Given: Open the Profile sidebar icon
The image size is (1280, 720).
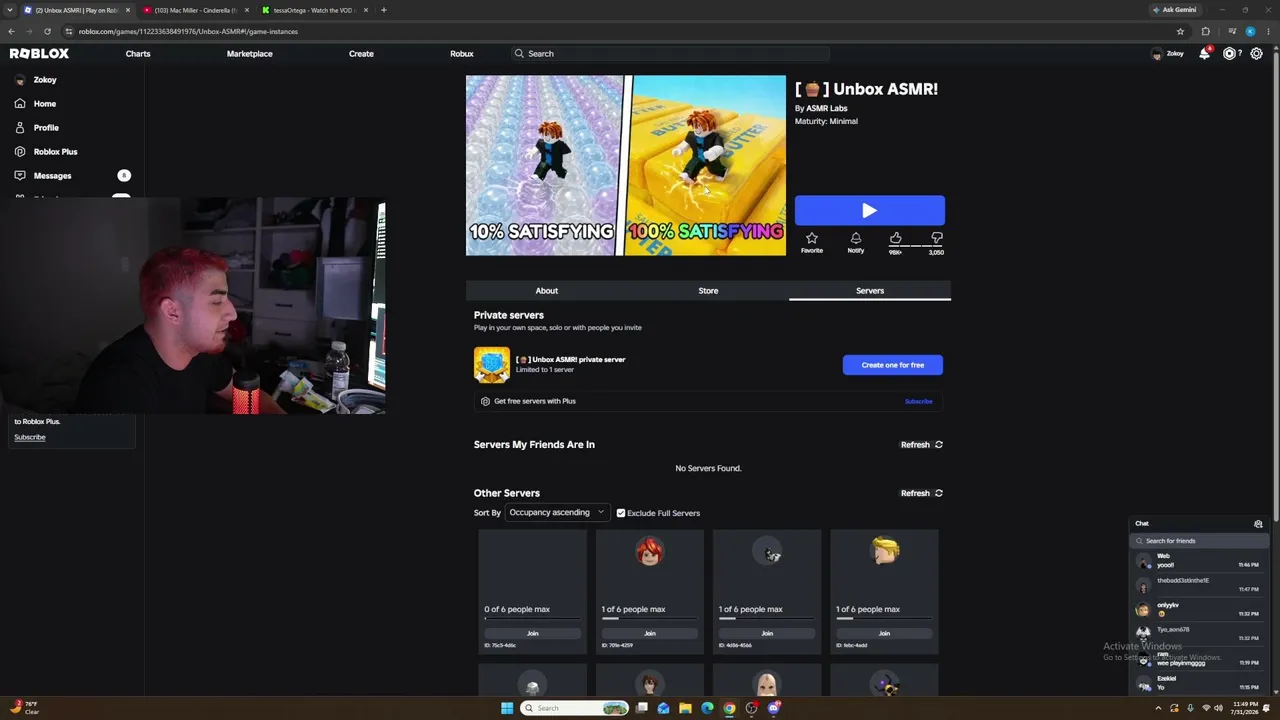Looking at the screenshot, I should coord(20,128).
